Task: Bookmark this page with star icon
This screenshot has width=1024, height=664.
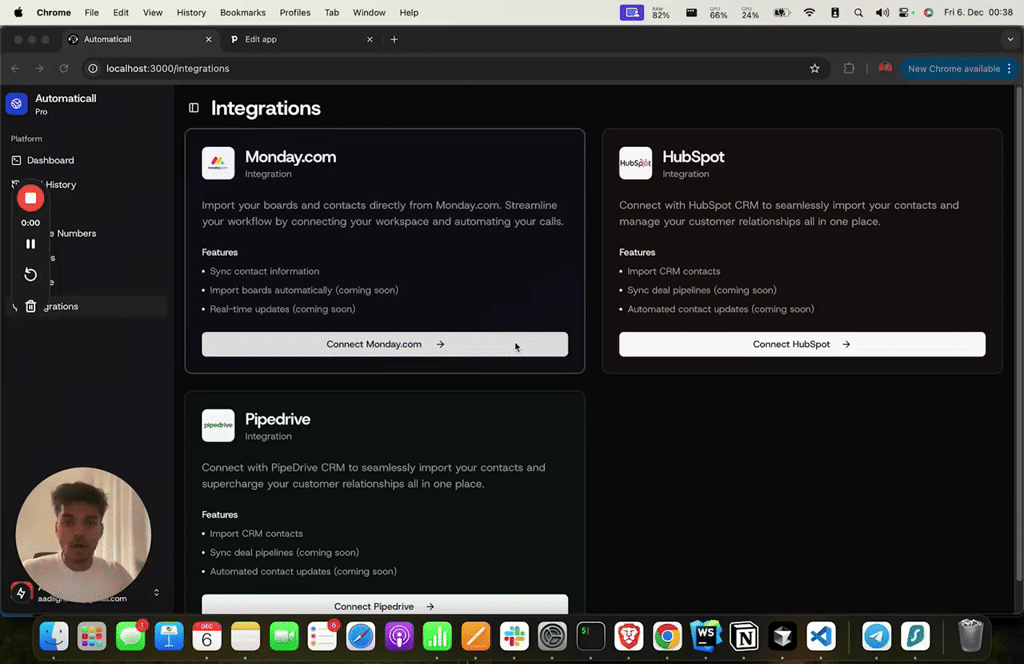Action: (814, 69)
